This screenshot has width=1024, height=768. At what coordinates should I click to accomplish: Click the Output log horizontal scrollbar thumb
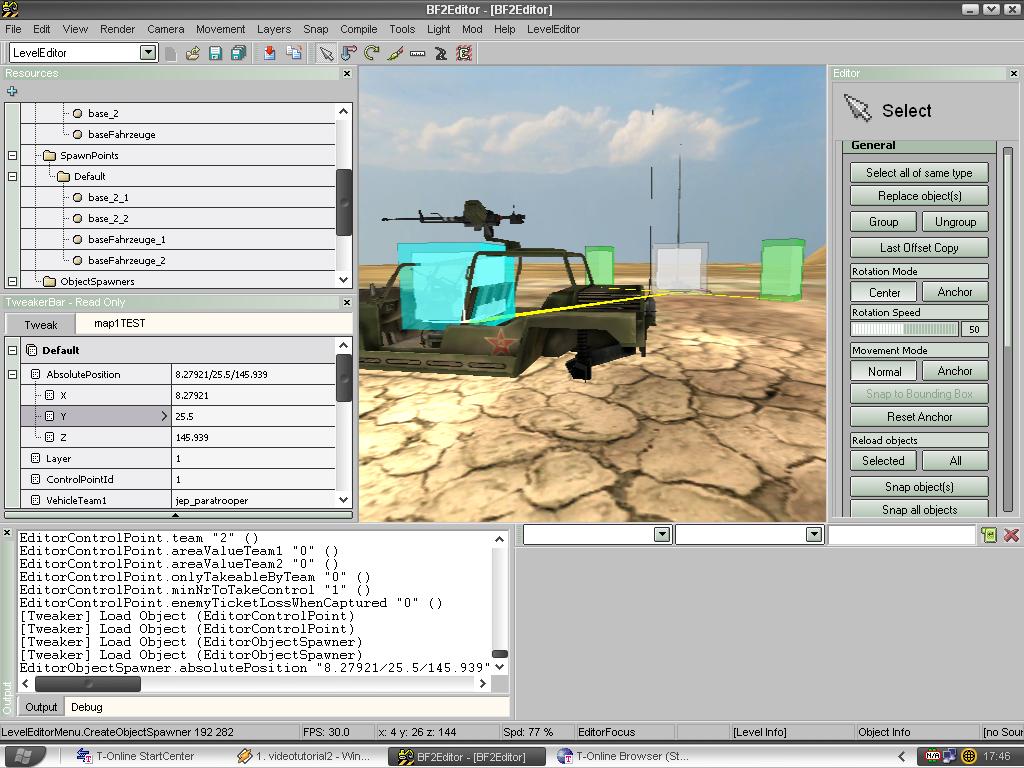tap(88, 684)
